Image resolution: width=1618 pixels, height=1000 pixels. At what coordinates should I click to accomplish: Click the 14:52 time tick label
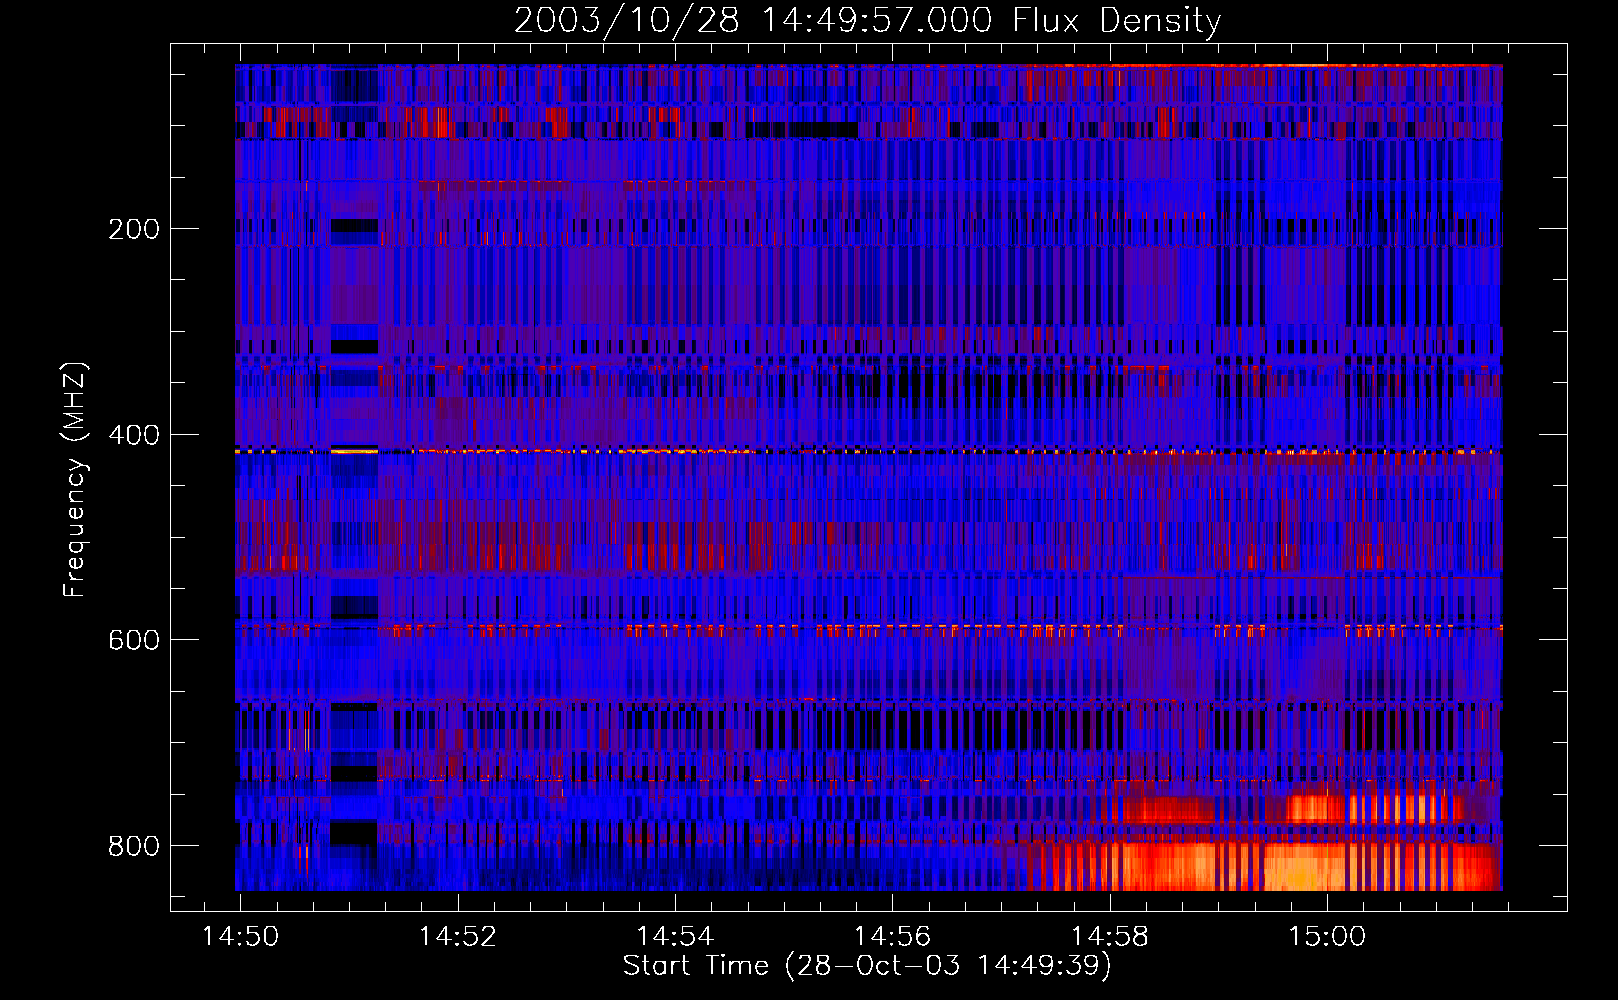click(457, 936)
